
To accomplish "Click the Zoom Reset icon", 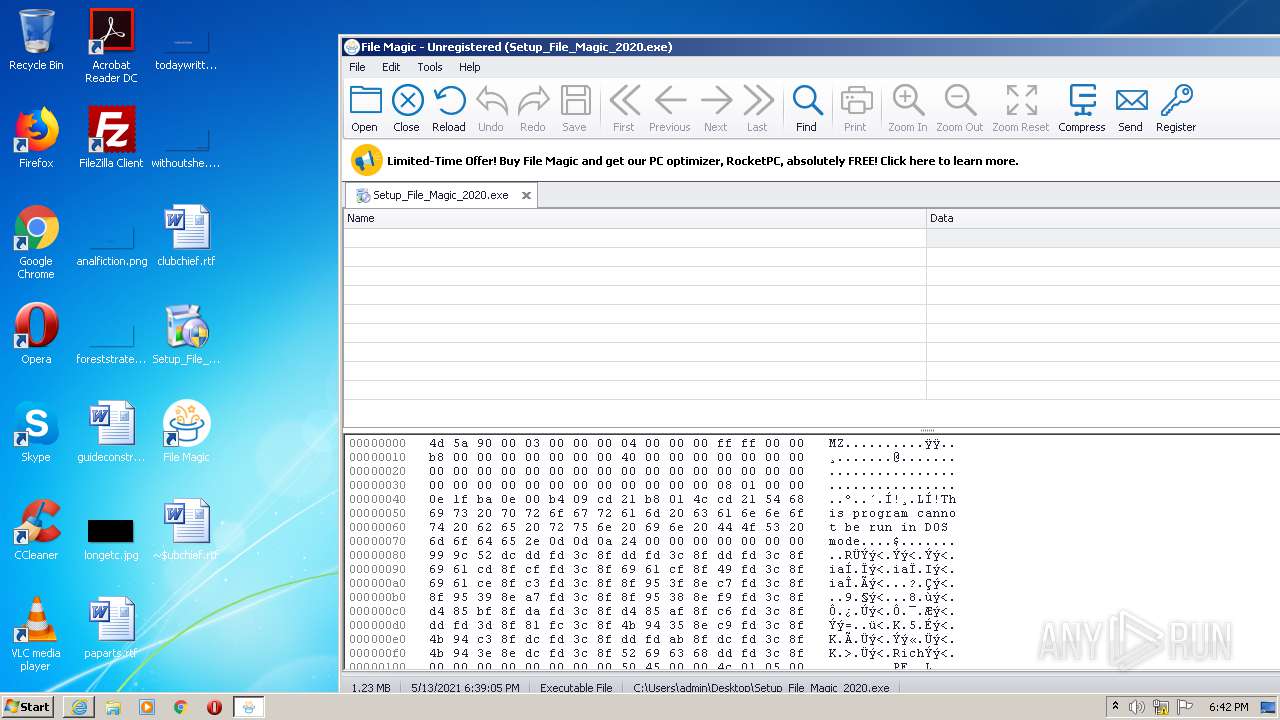I will [x=1021, y=108].
